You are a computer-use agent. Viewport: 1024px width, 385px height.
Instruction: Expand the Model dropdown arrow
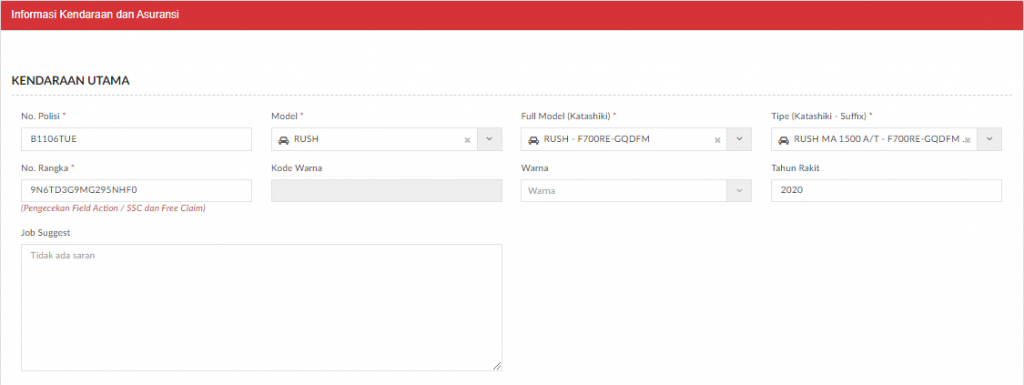(x=490, y=139)
